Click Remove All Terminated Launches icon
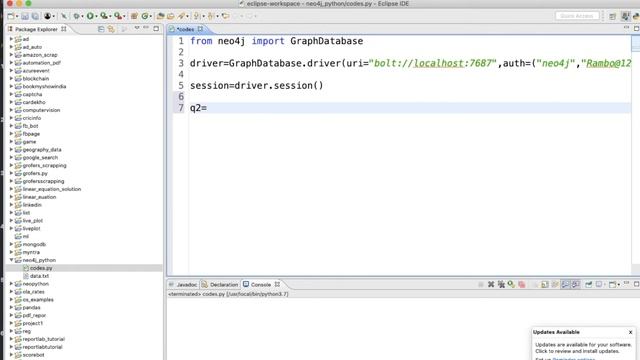 (501, 284)
